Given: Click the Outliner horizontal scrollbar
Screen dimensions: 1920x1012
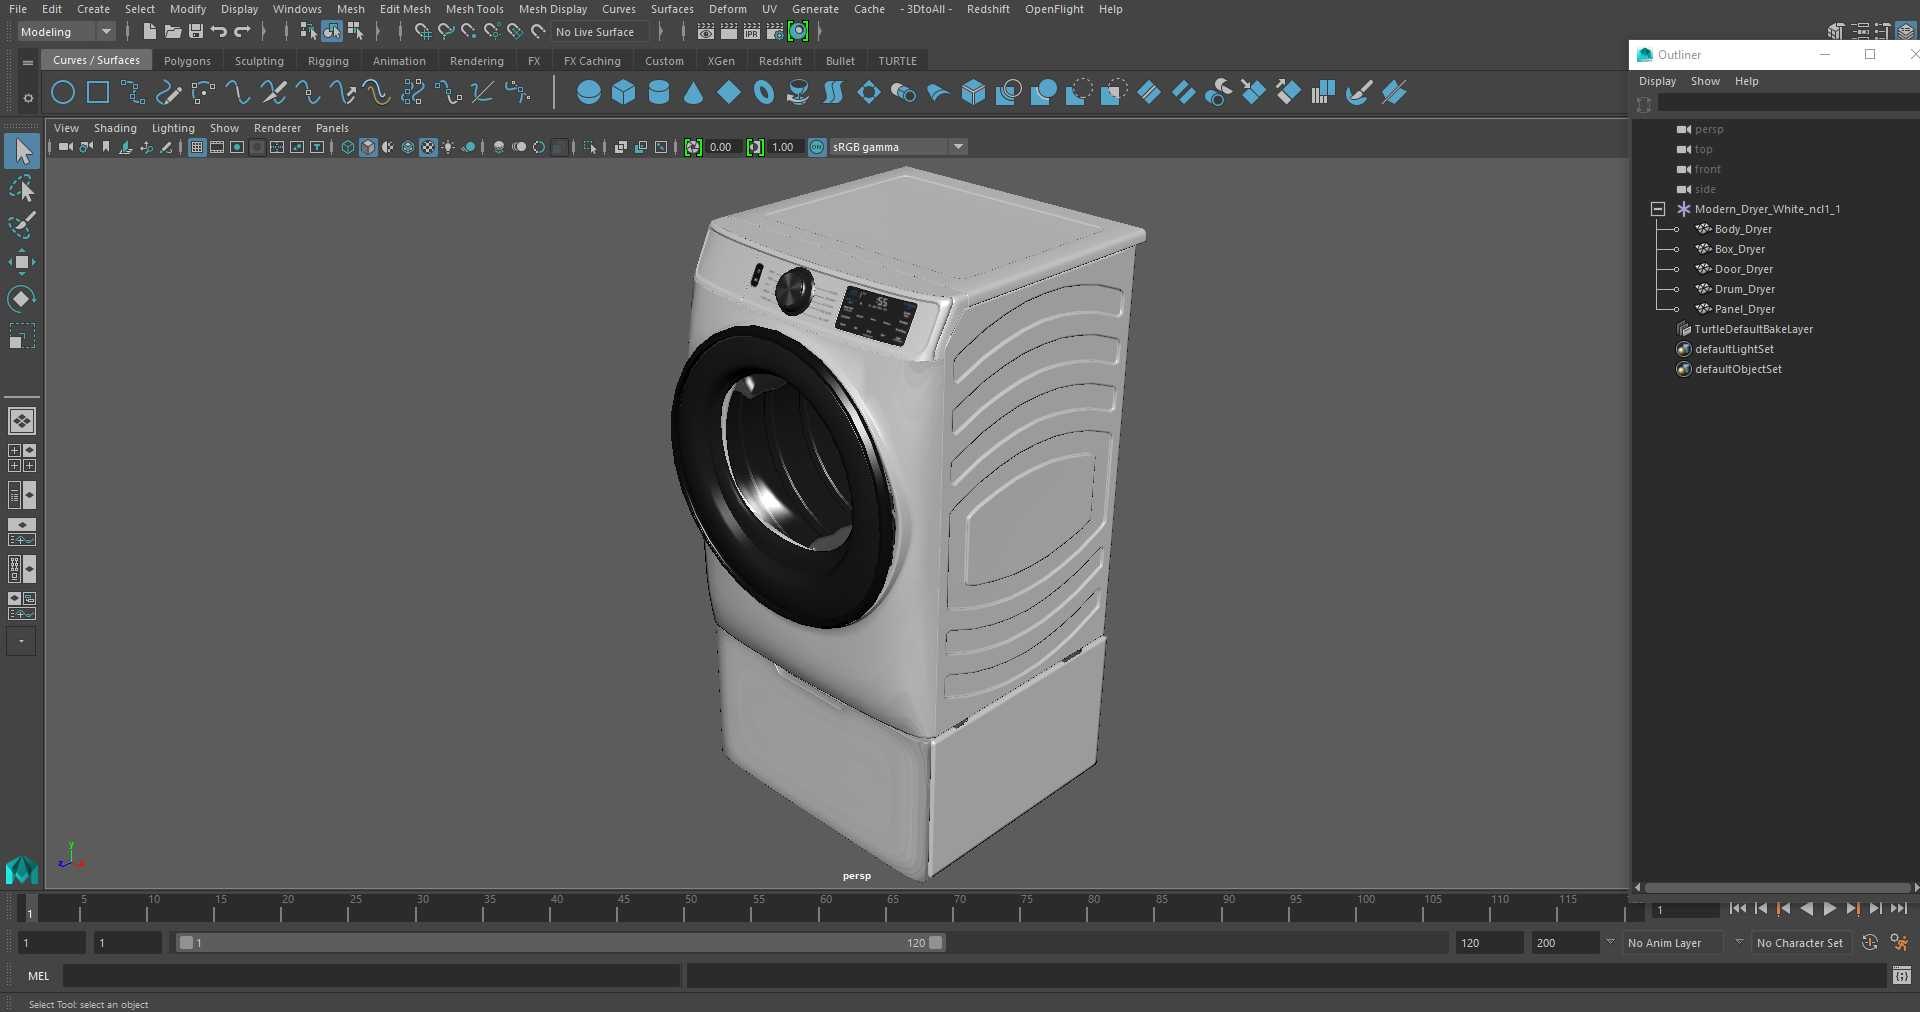Looking at the screenshot, I should [x=1777, y=887].
